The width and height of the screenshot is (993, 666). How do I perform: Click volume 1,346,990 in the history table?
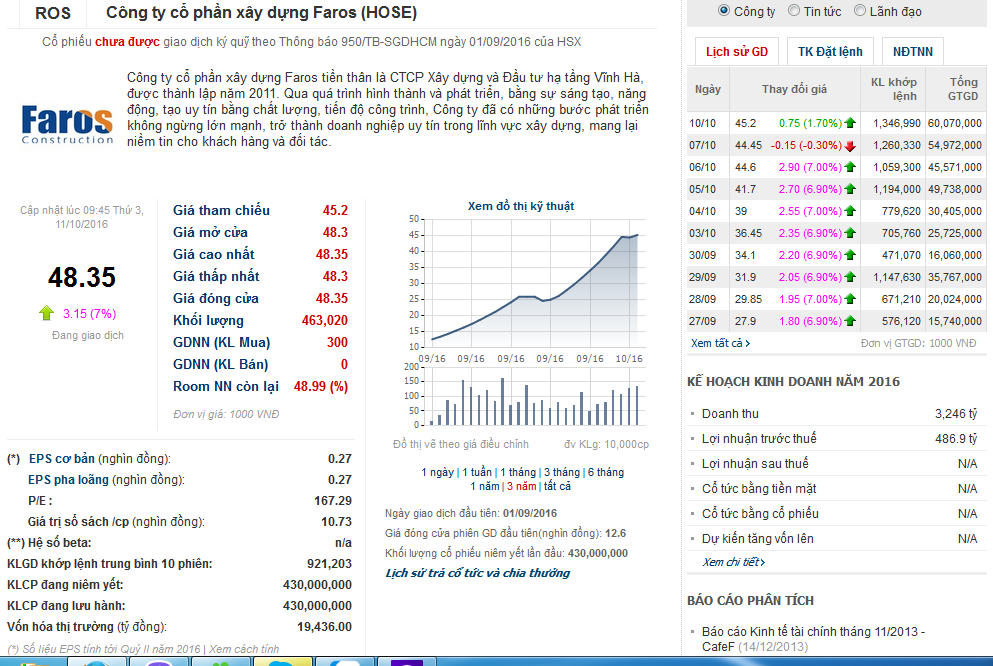[x=896, y=123]
